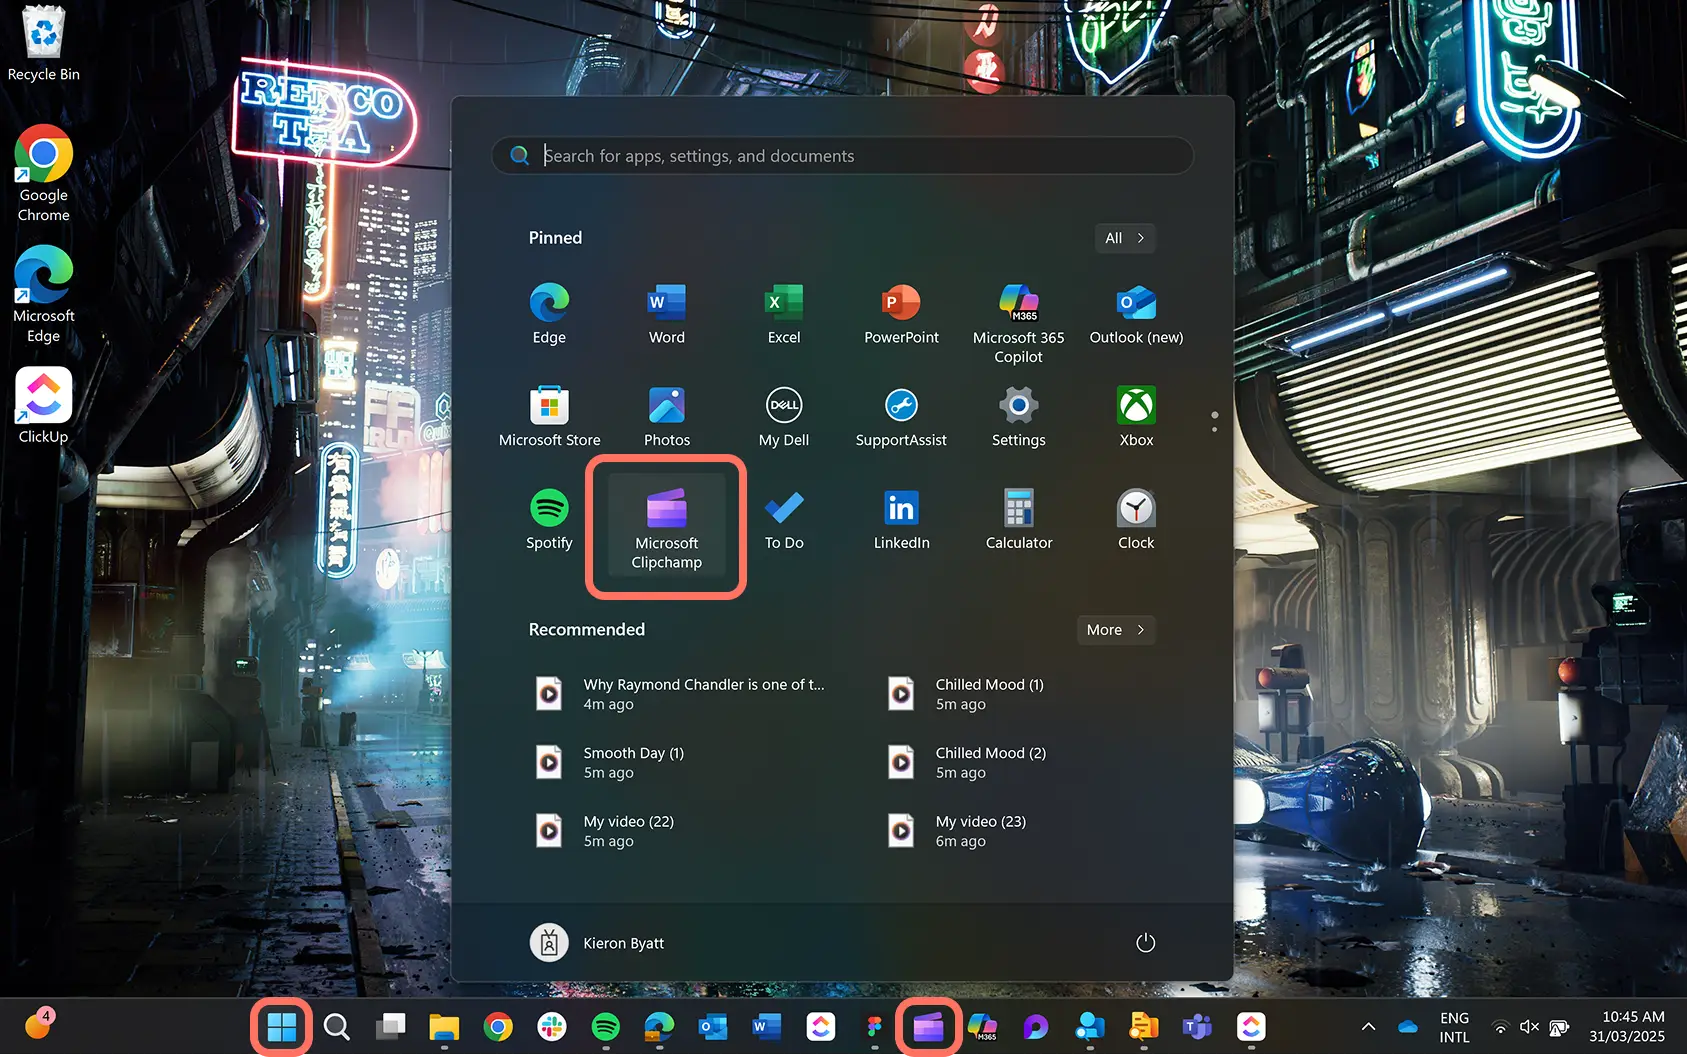Viewport: 1687px width, 1057px height.
Task: Open the My Dell app
Action: pos(784,417)
